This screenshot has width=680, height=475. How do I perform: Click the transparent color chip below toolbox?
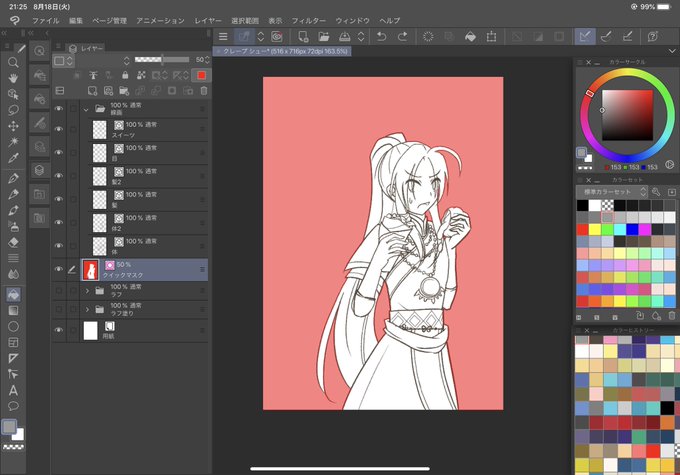point(13,447)
